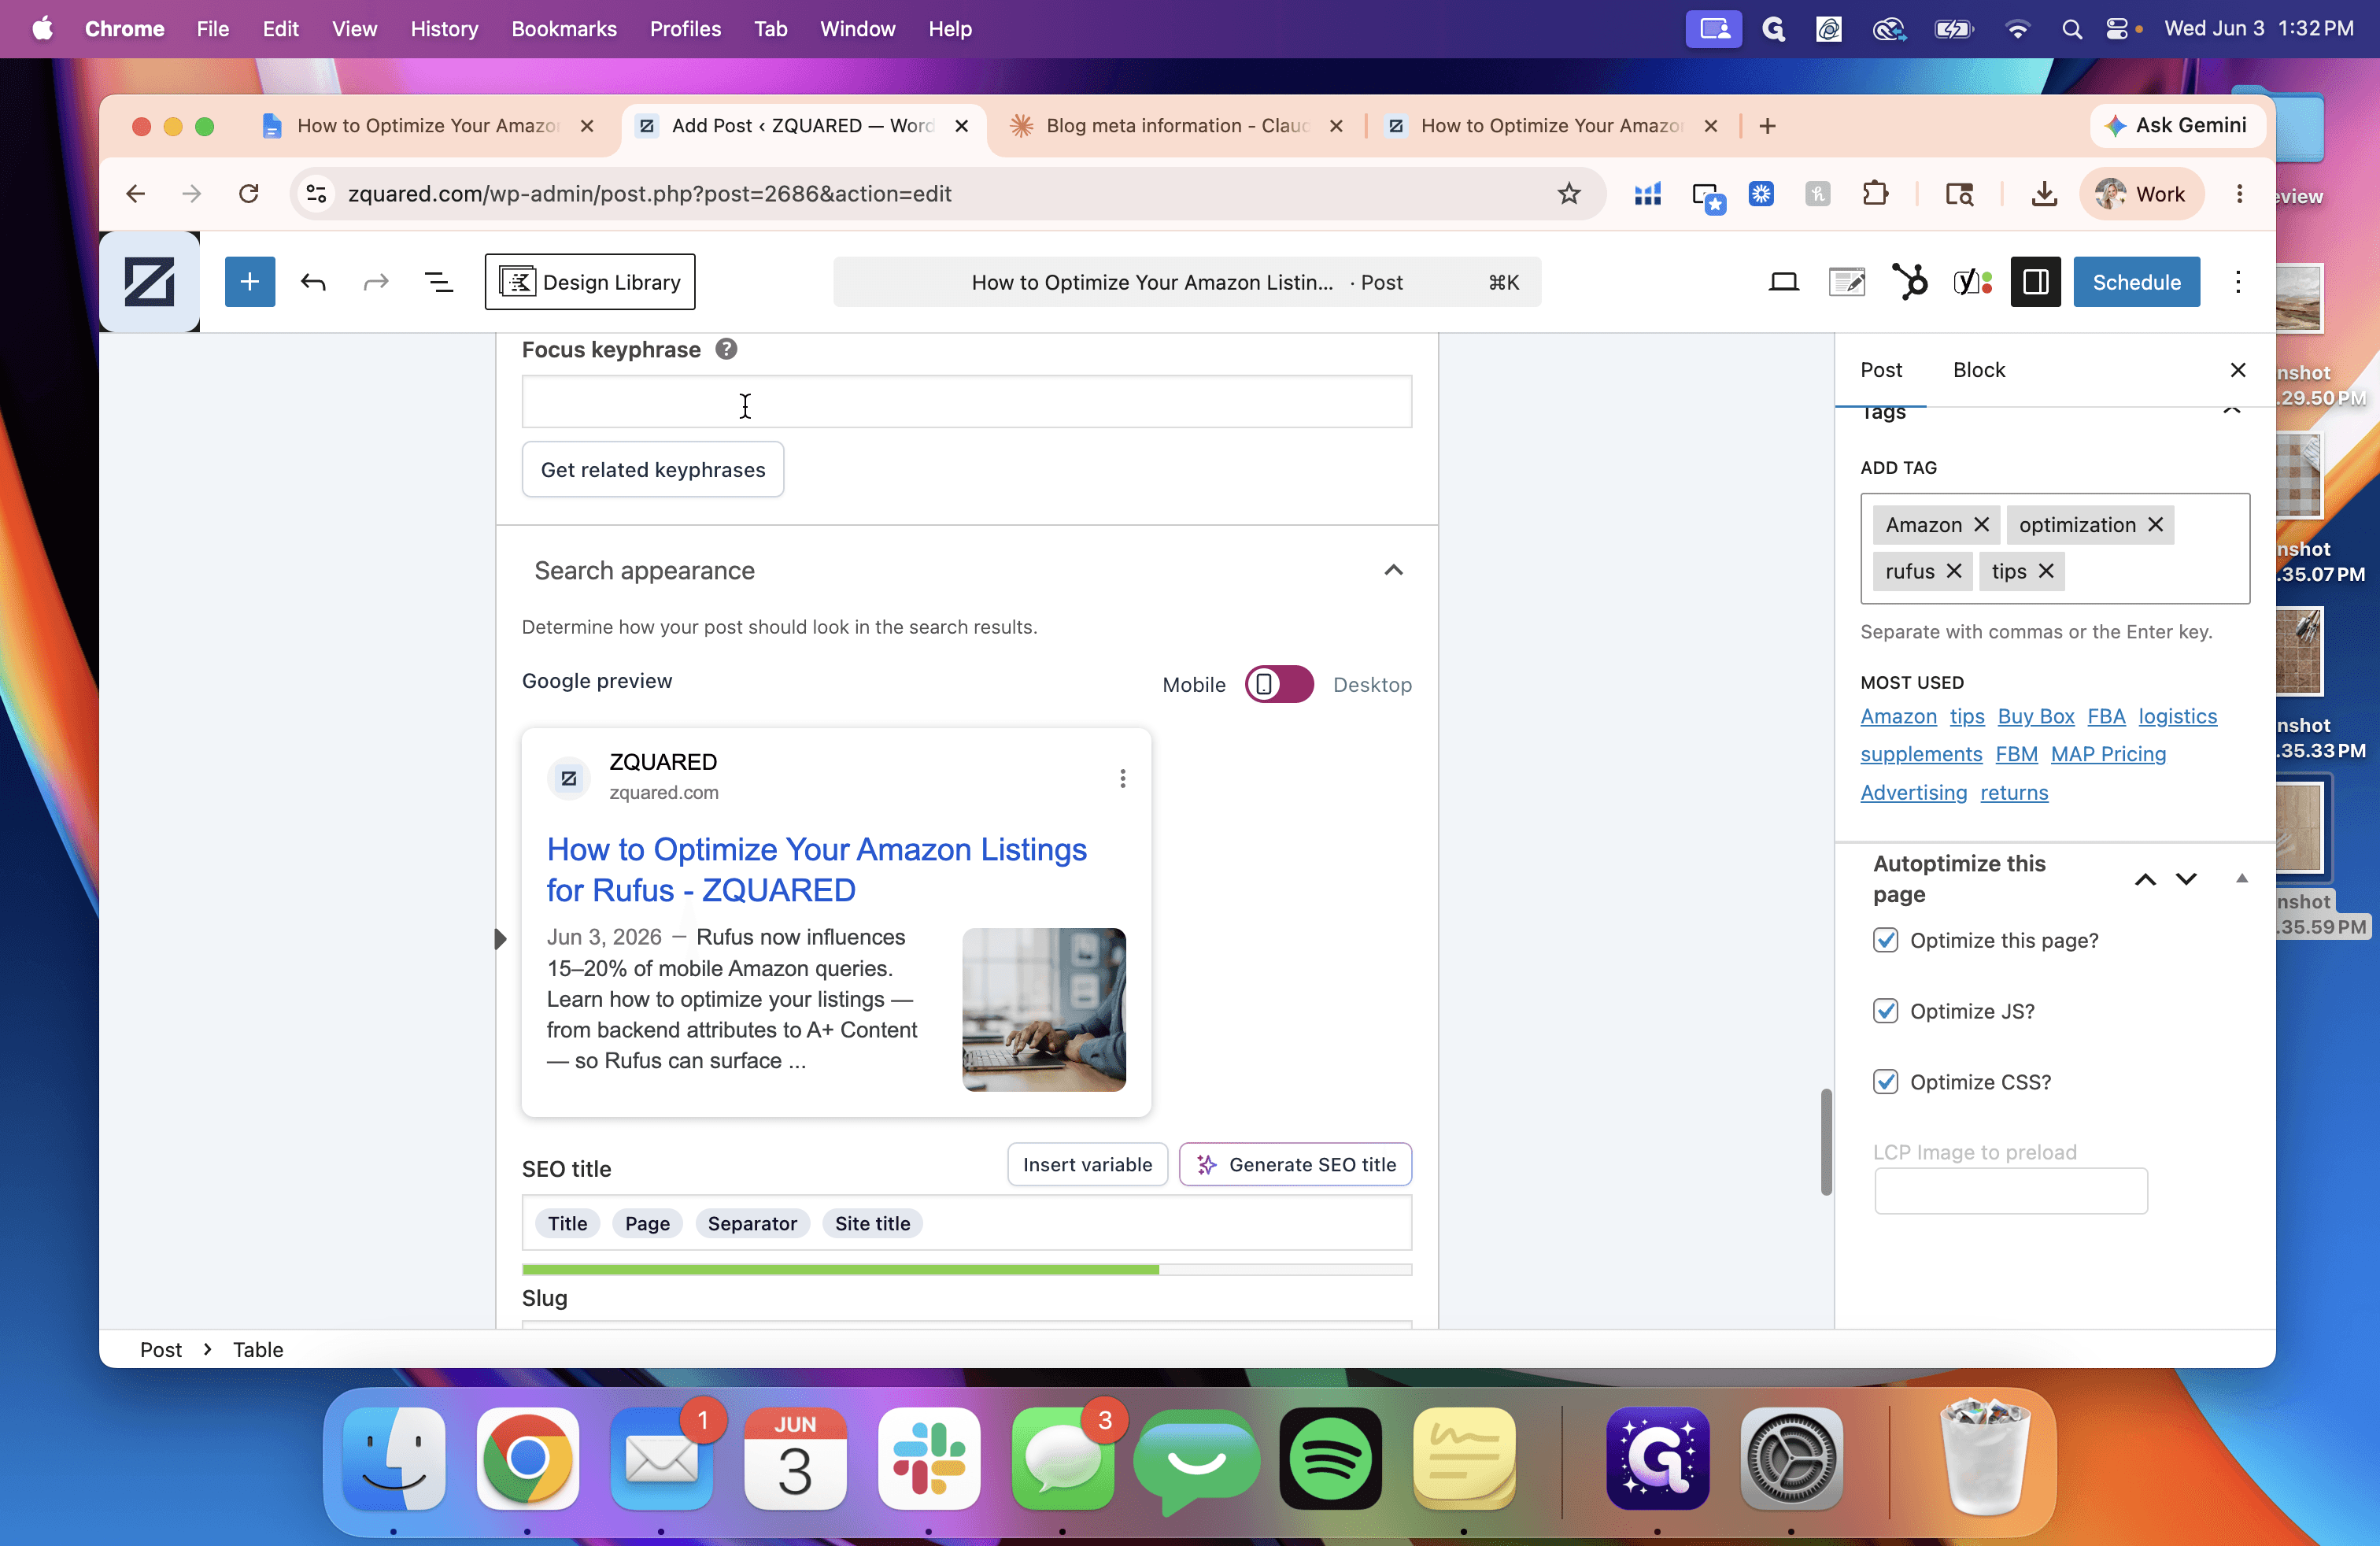Expand the left-edge side panel arrow

click(x=500, y=939)
